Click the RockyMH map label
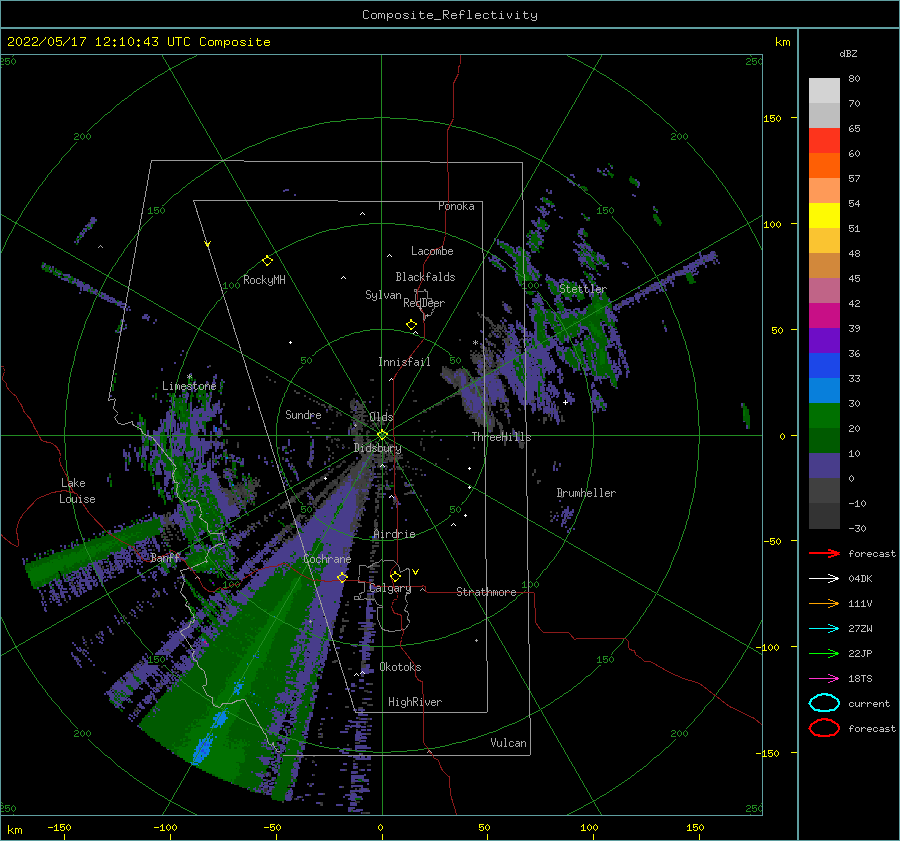900x841 pixels. [264, 280]
